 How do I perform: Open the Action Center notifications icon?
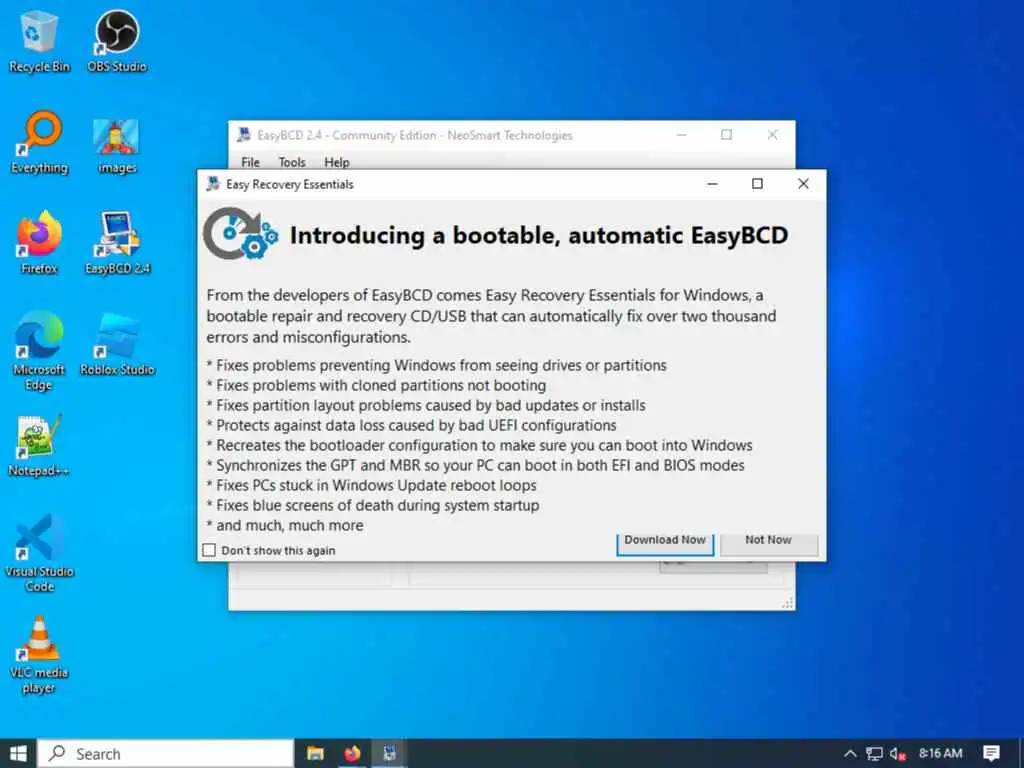pyautogui.click(x=991, y=754)
